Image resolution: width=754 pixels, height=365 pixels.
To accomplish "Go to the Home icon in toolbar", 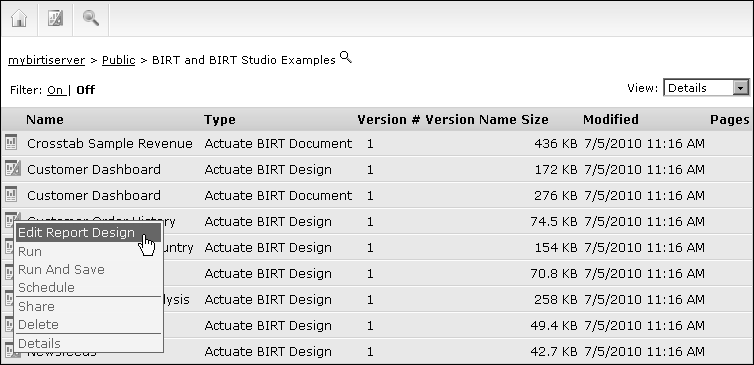I will point(19,19).
